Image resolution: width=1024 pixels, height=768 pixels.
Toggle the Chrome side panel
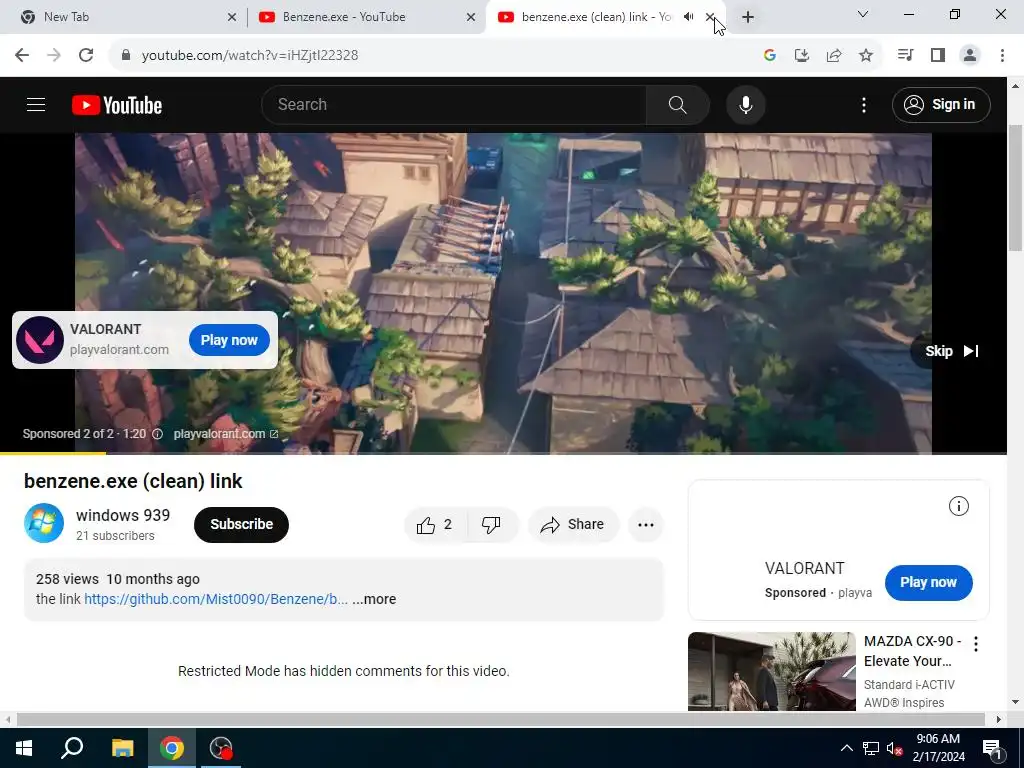[938, 56]
